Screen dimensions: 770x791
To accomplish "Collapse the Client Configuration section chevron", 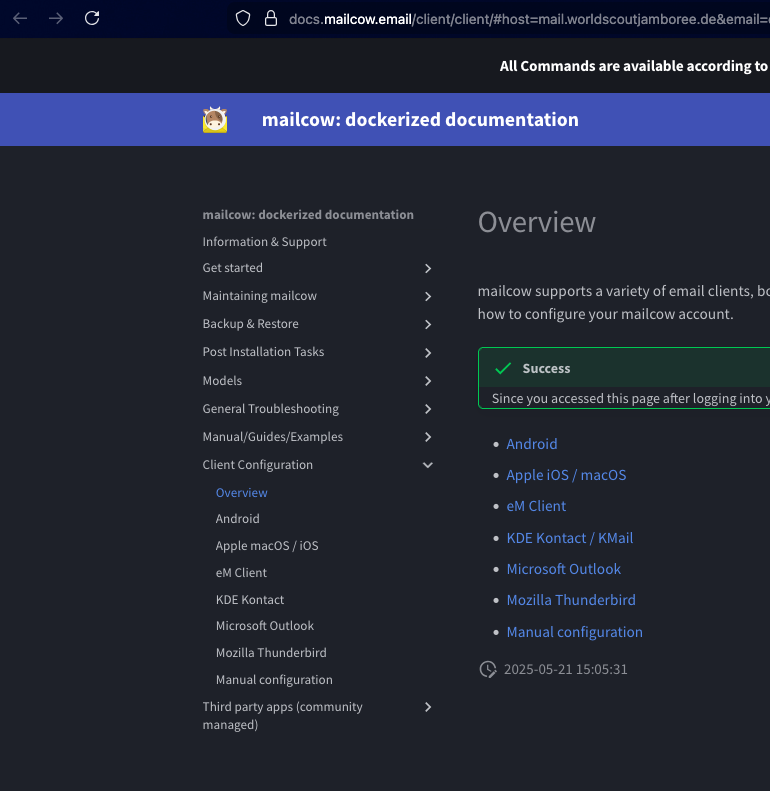I will (428, 465).
